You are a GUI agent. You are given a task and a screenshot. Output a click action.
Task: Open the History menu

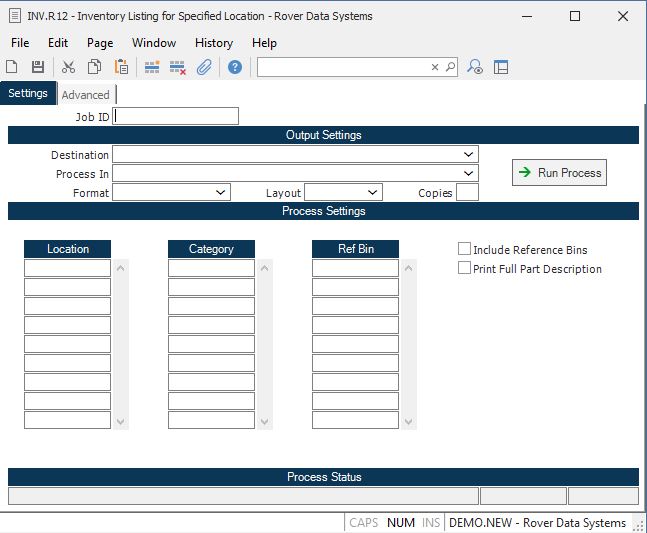tap(213, 43)
